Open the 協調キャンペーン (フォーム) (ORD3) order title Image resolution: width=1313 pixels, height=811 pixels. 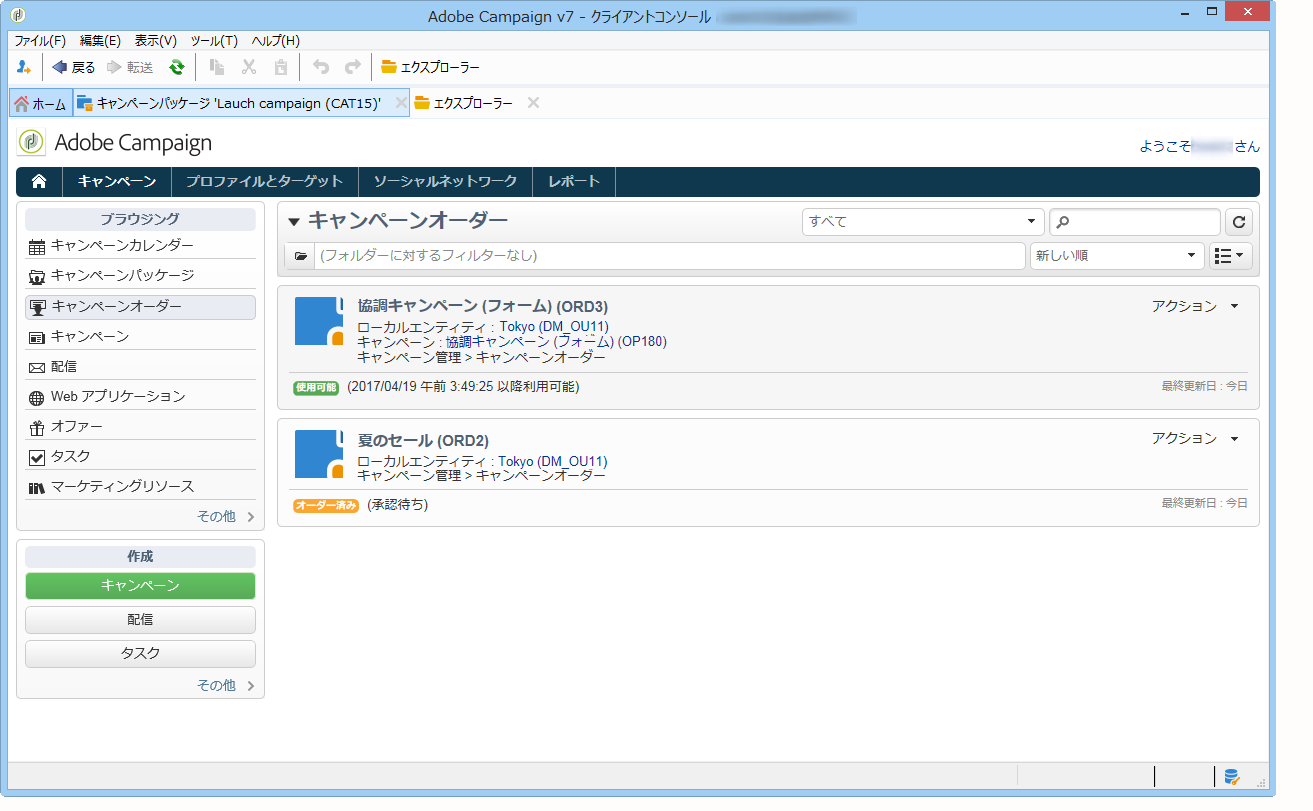tap(482, 306)
